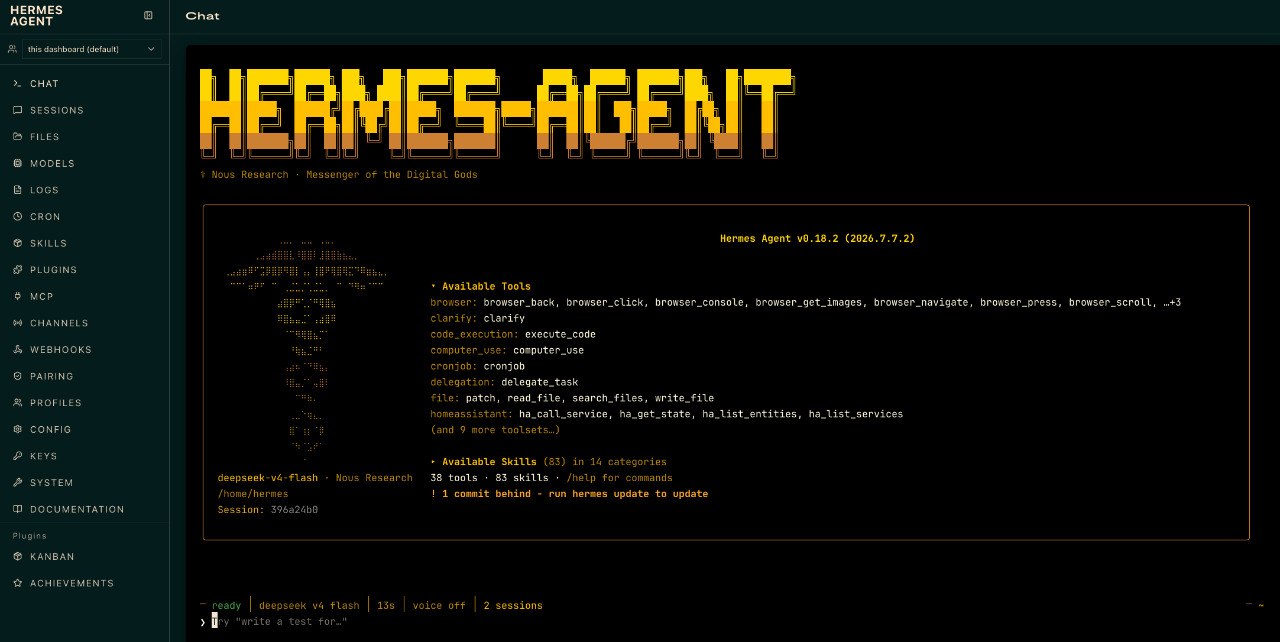Click the "ready" status indicator
Viewport: 1280px width, 642px height.
click(226, 606)
